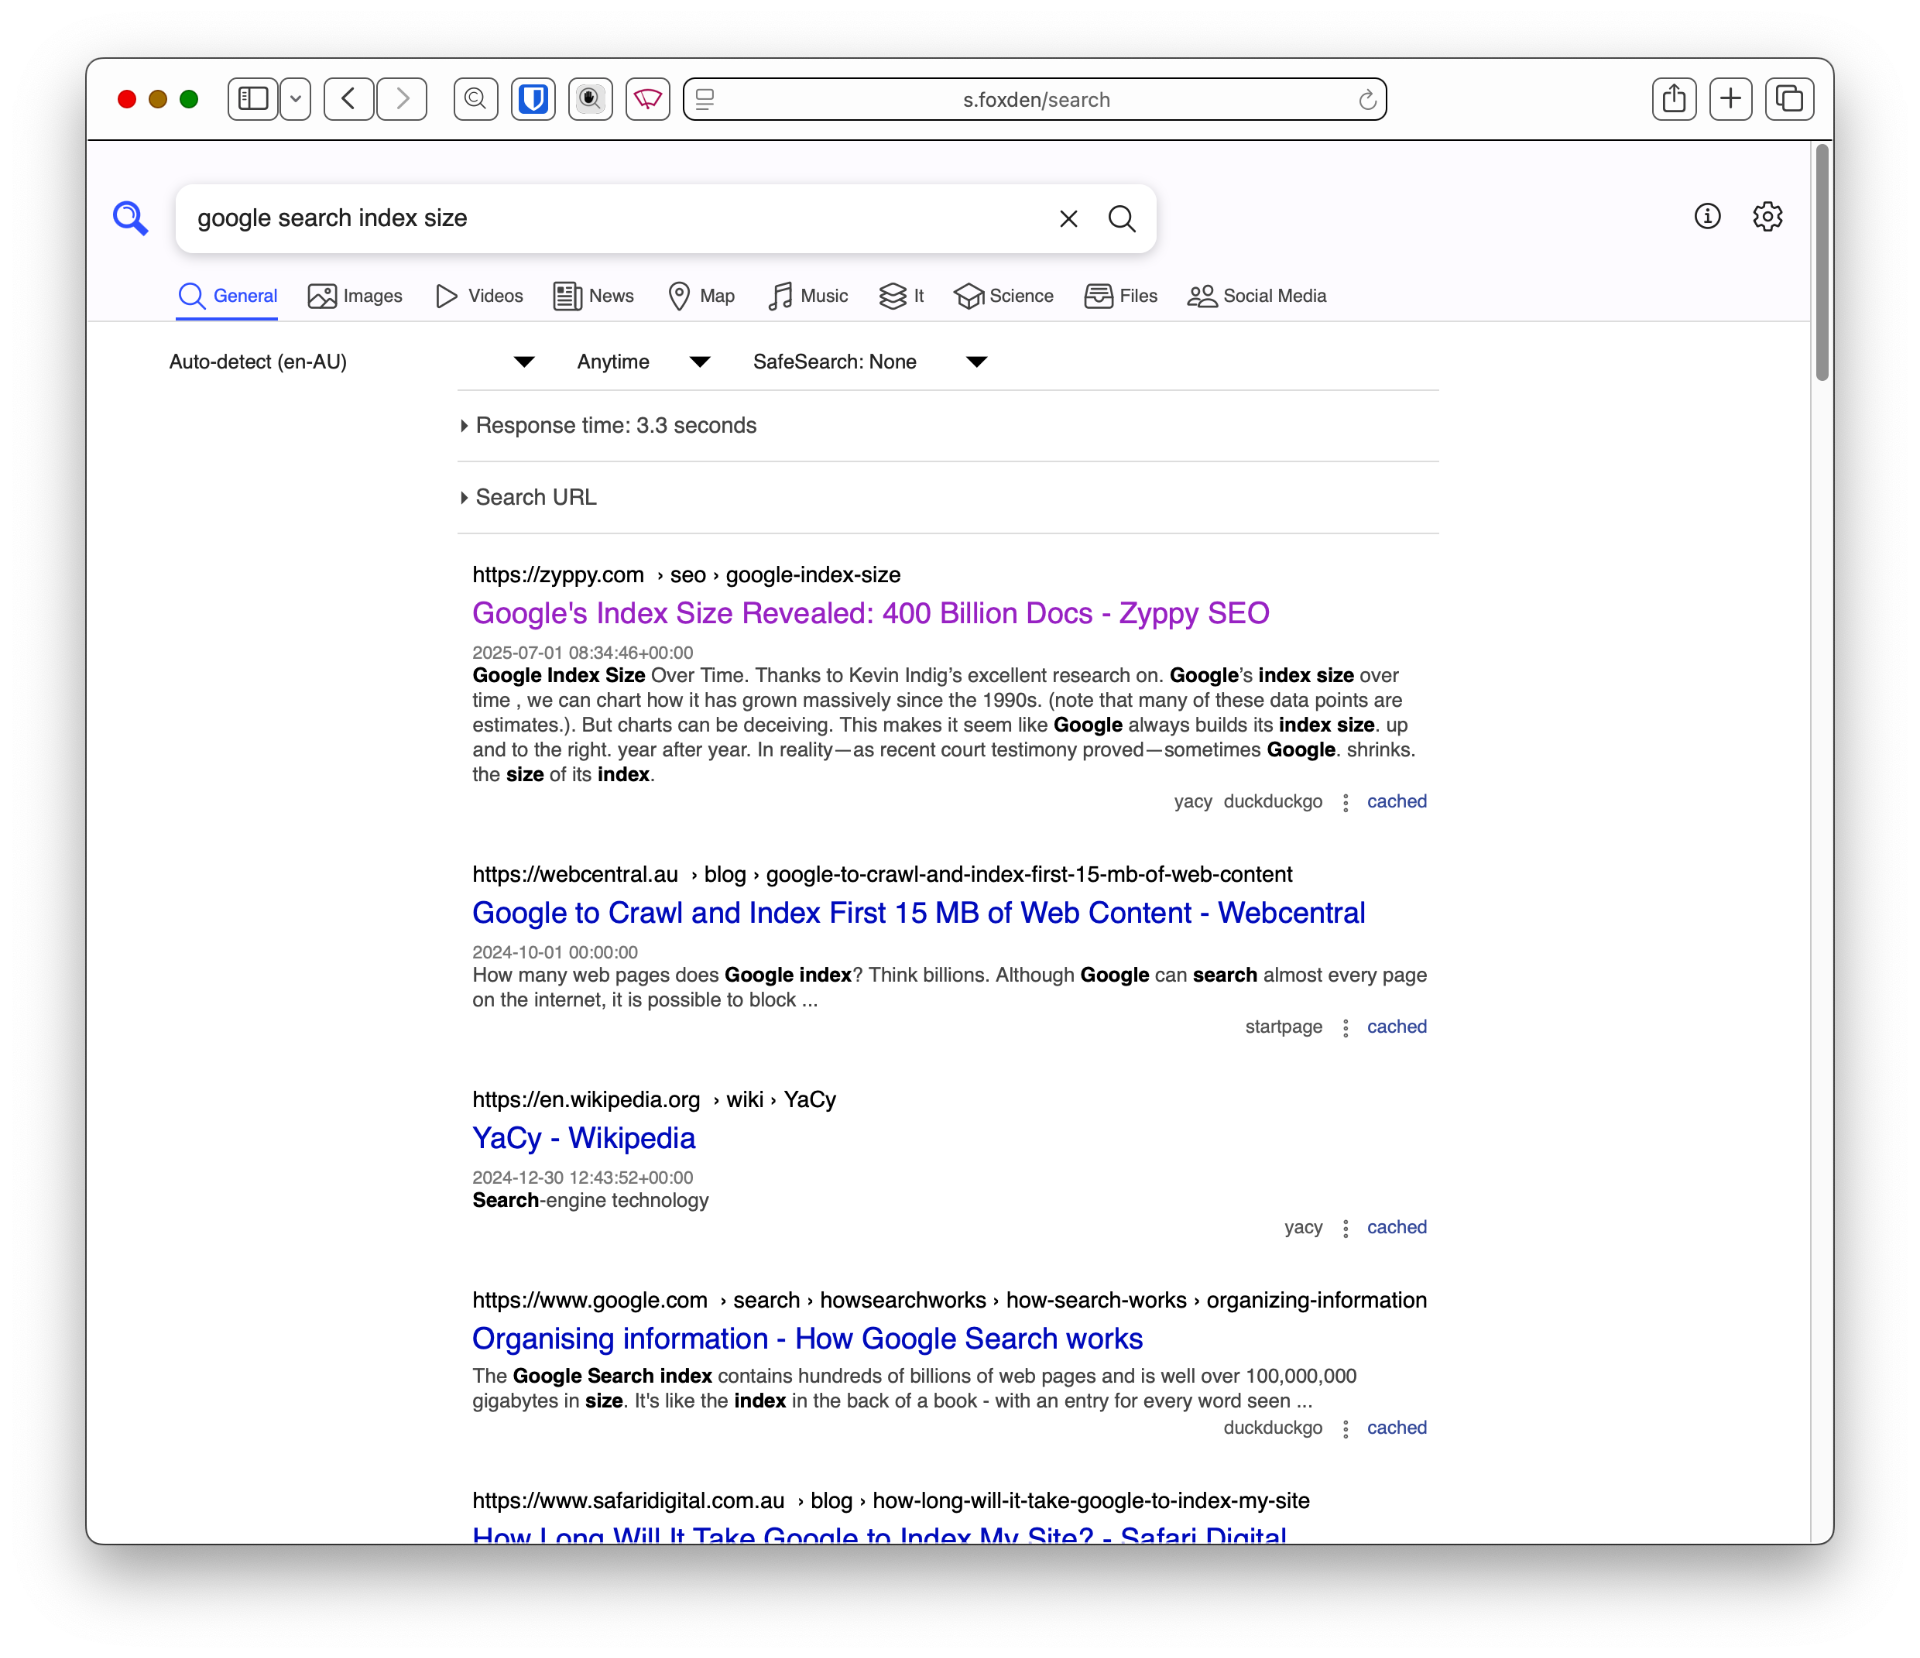Click the Bitwarden blue shield extension icon
This screenshot has width=1920, height=1658.
pyautogui.click(x=533, y=99)
